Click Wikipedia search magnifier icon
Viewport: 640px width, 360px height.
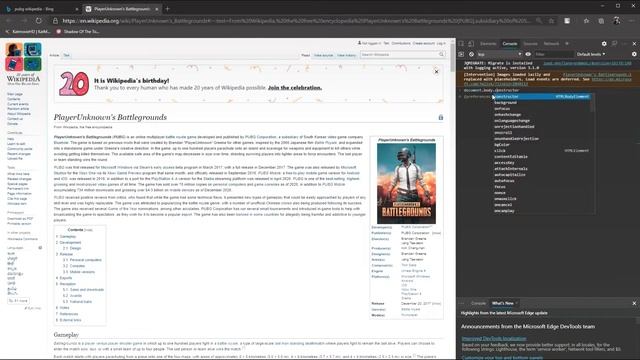coord(442,55)
